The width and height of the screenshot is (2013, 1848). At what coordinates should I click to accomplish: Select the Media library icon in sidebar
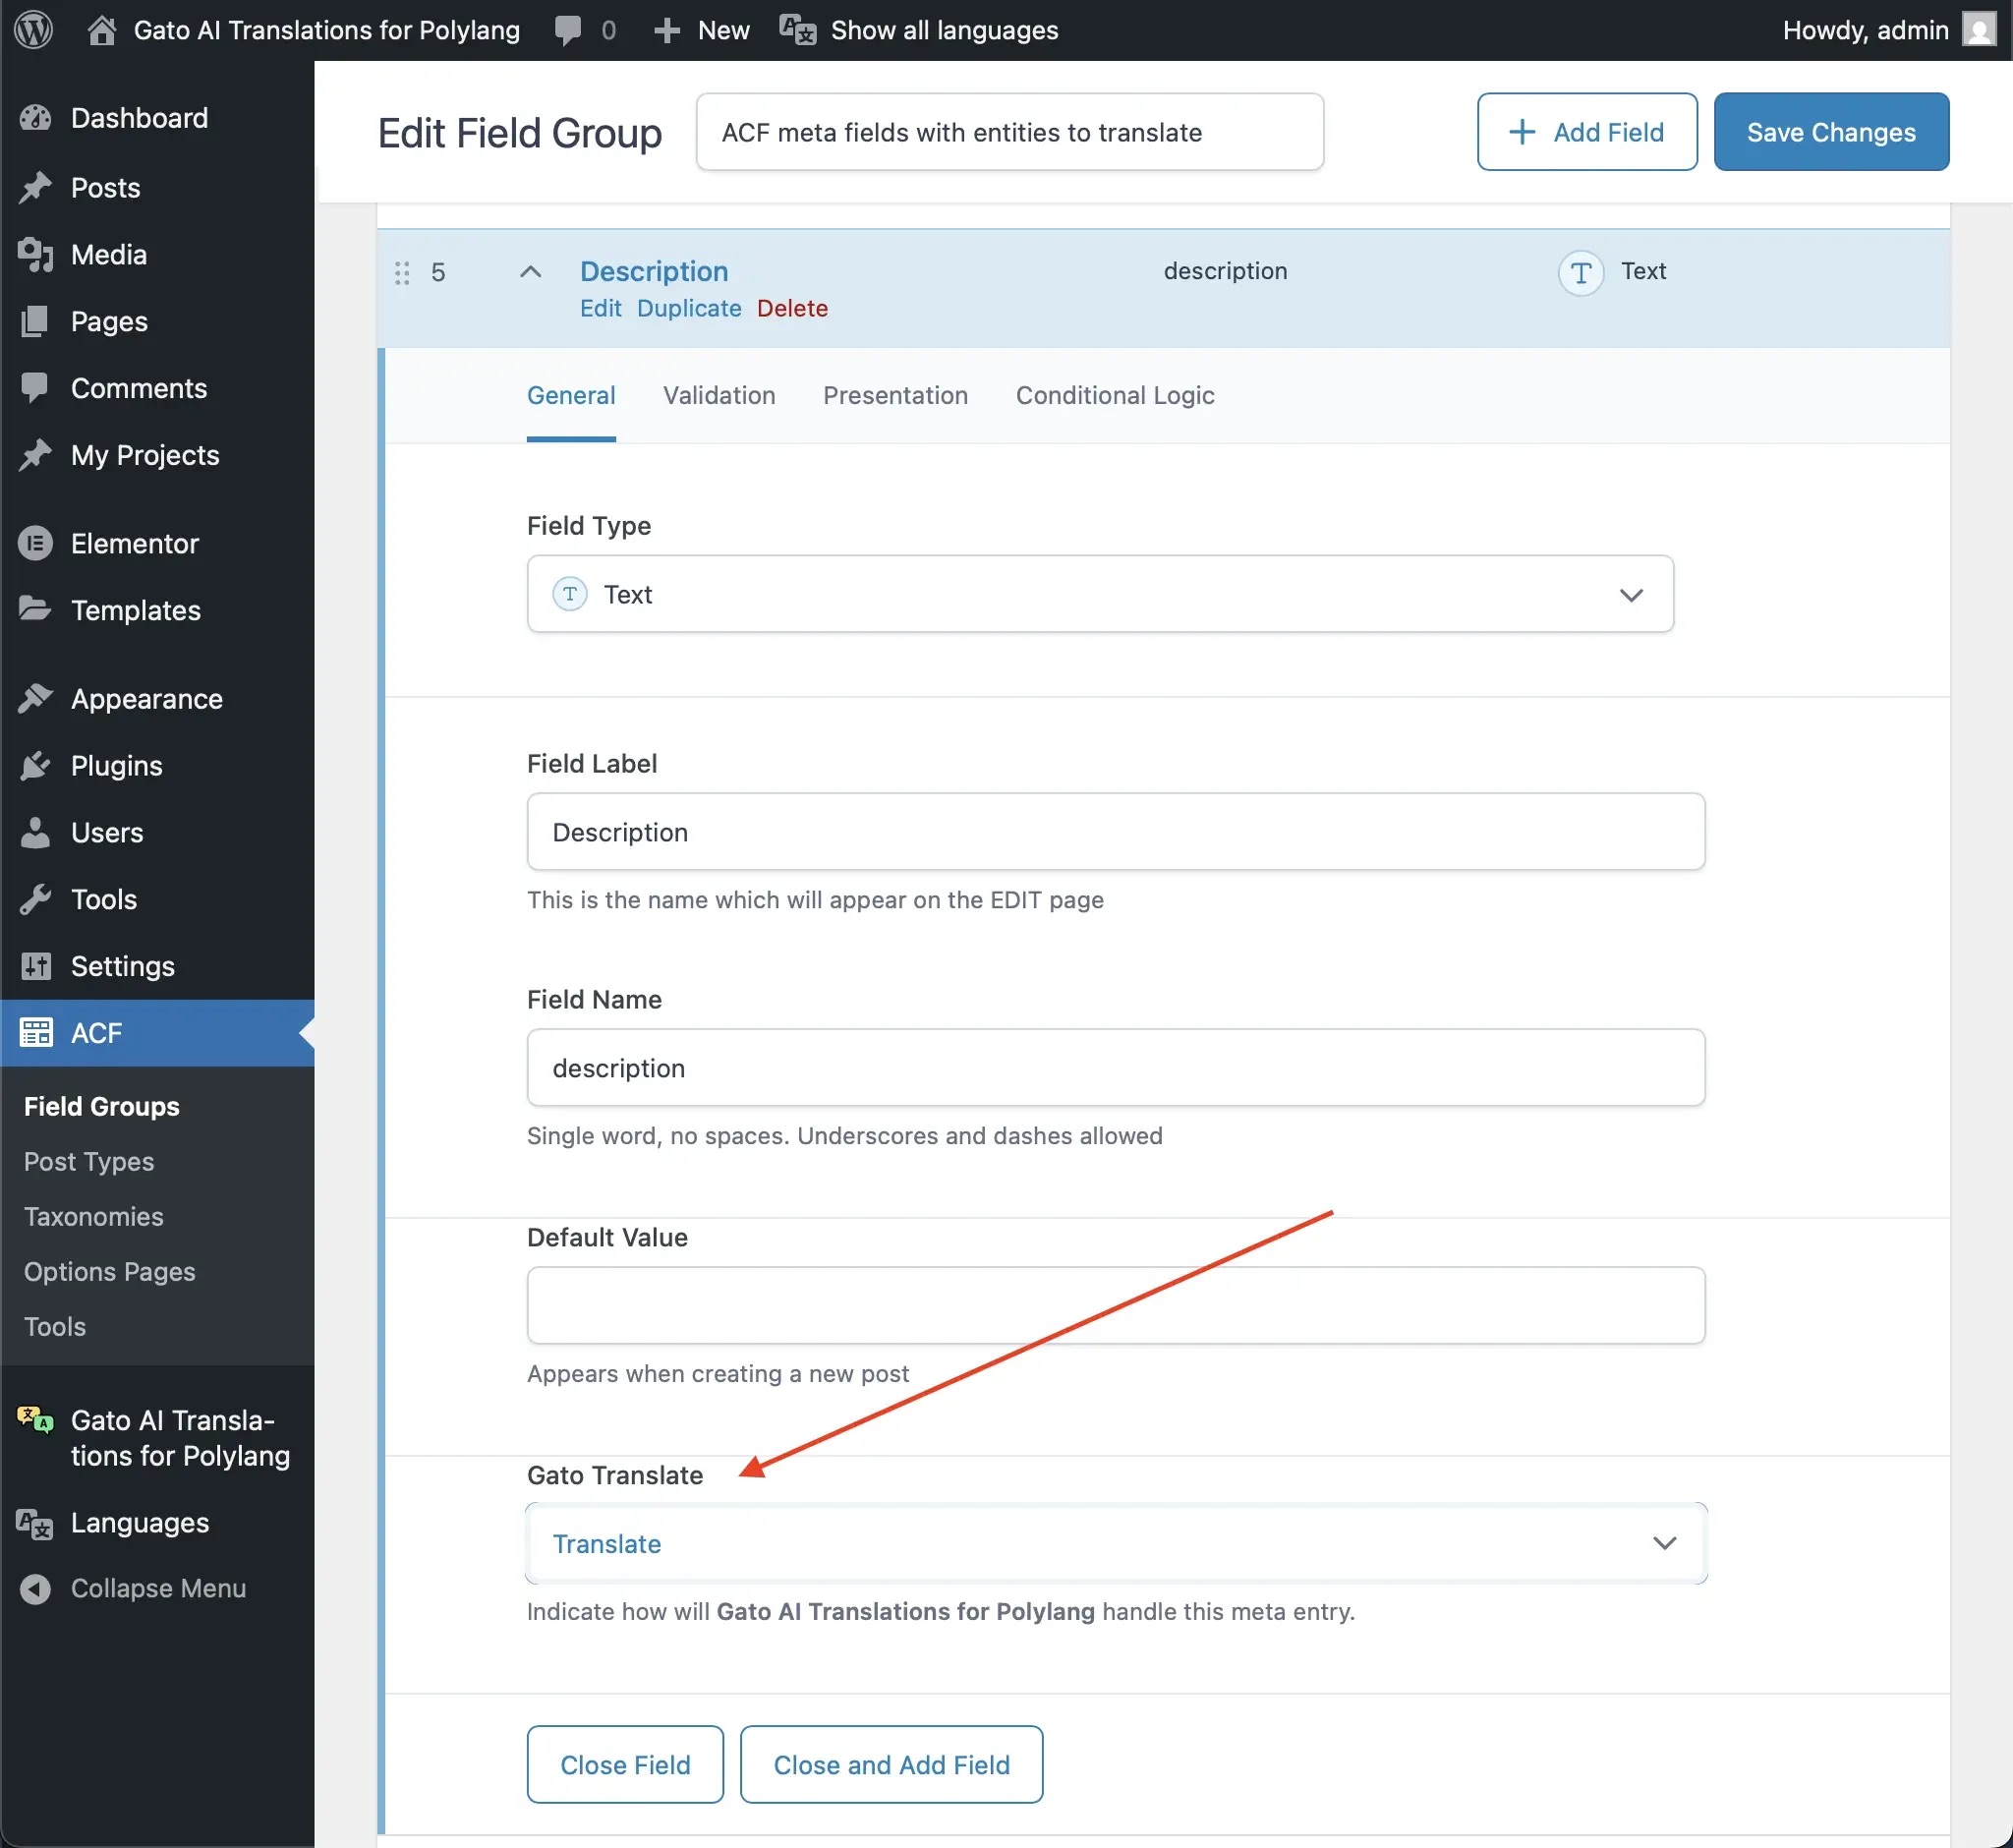[x=36, y=254]
